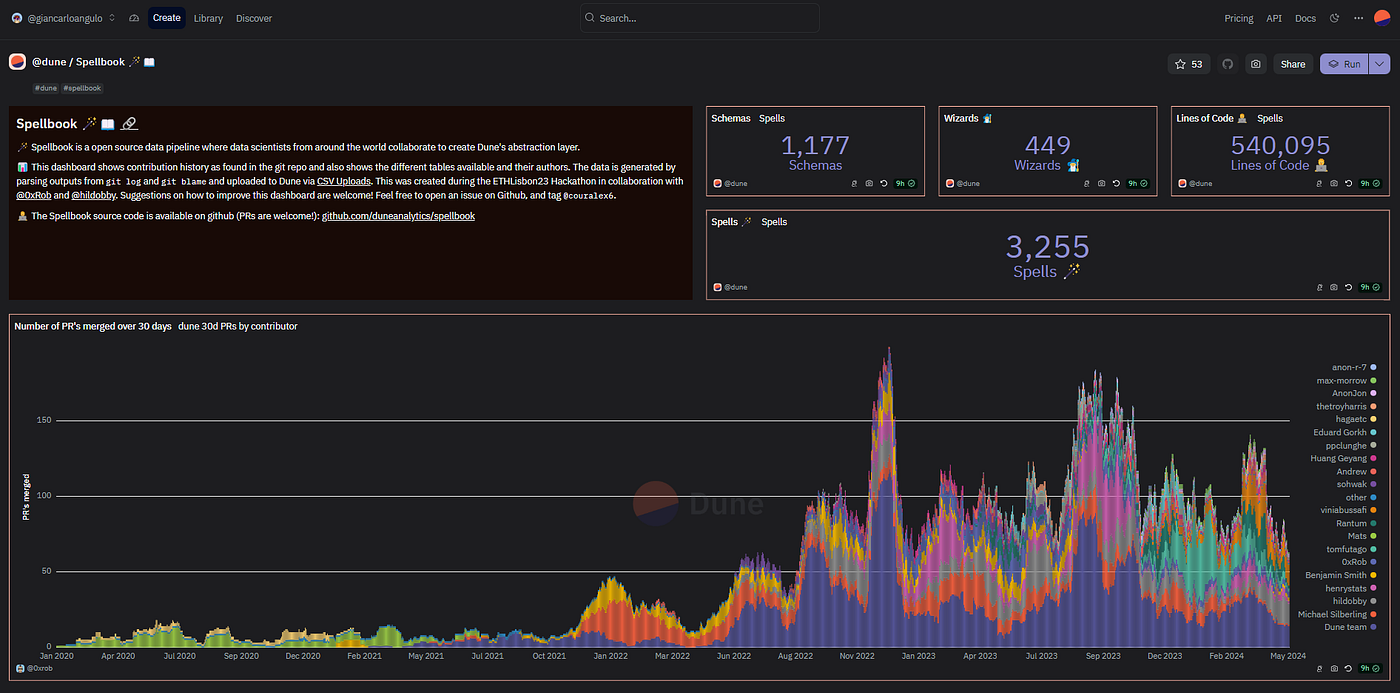Image resolution: width=1400 pixels, height=693 pixels.
Task: Star the Spellbook dashboard (53 stars)
Action: (1189, 64)
